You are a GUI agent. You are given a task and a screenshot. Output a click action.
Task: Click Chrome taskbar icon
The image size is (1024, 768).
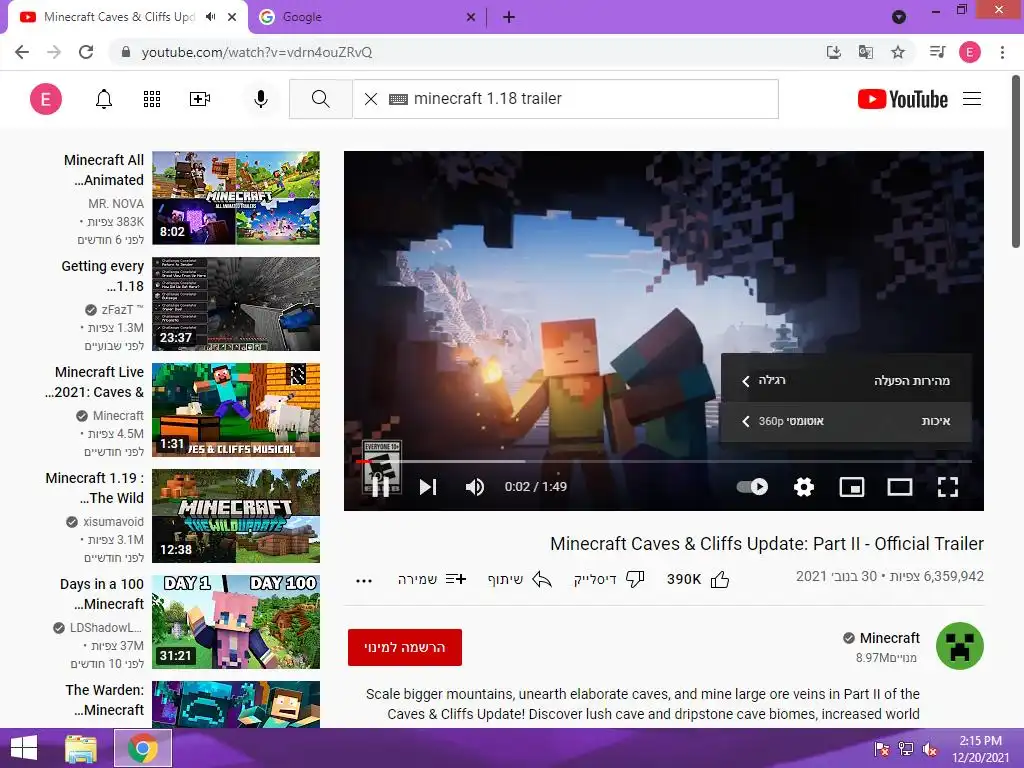pos(142,748)
